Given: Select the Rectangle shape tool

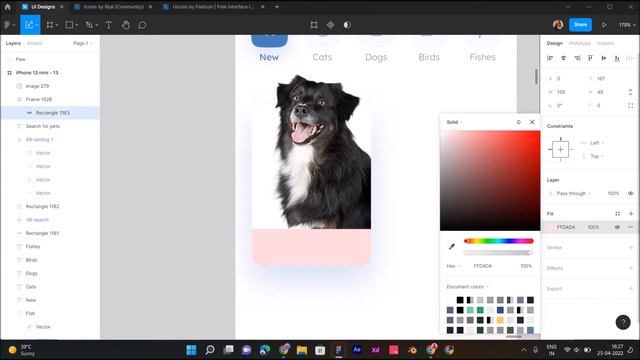Looking at the screenshot, I should (69, 25).
